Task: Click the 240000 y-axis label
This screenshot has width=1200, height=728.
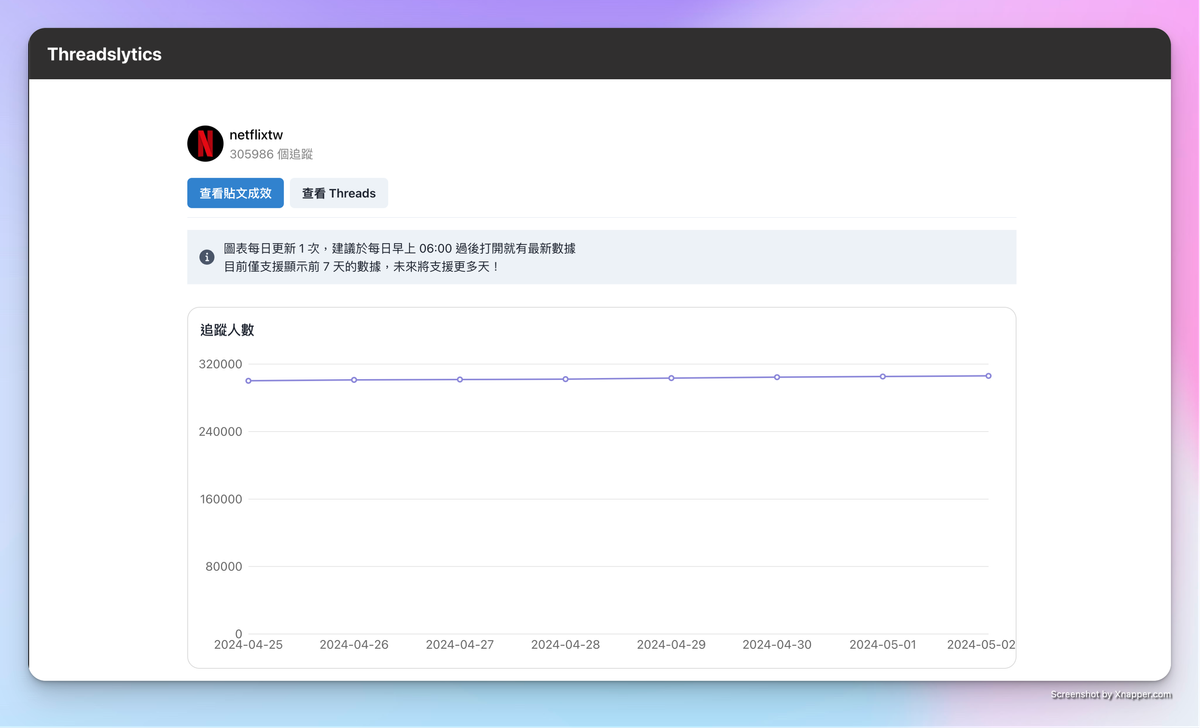Action: (219, 432)
